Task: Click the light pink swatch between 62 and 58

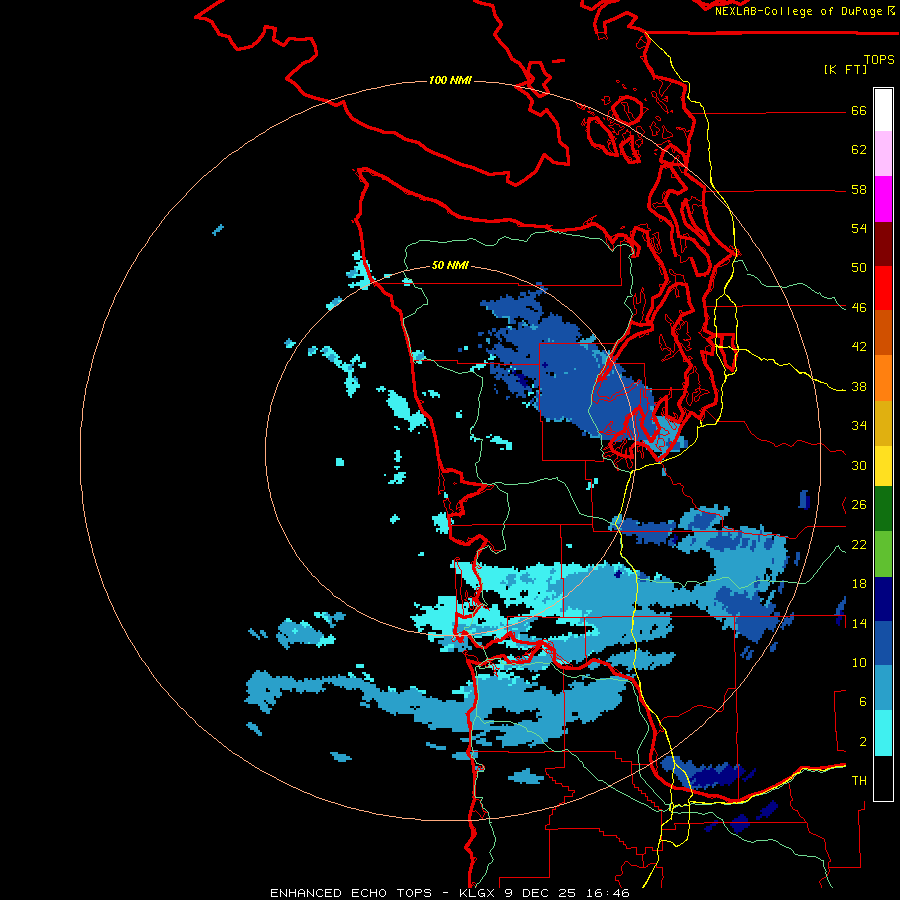Action: (x=883, y=153)
